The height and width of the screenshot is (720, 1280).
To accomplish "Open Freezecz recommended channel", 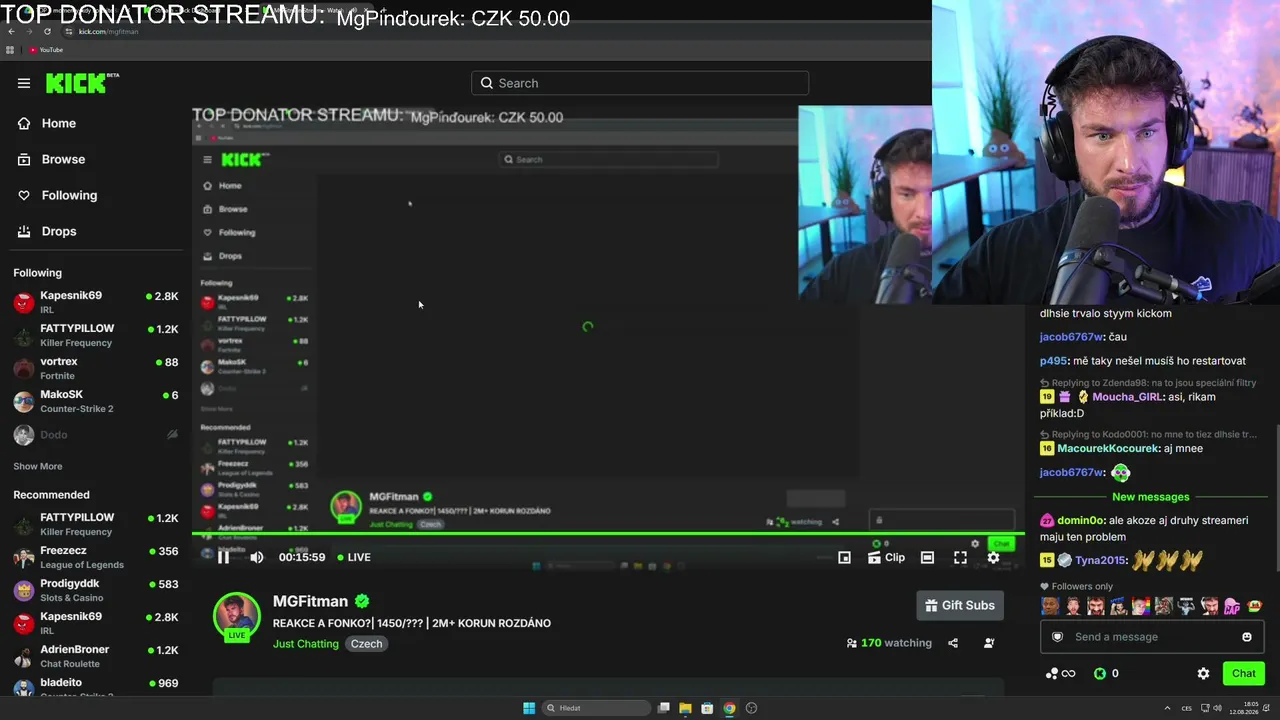I will (x=95, y=557).
